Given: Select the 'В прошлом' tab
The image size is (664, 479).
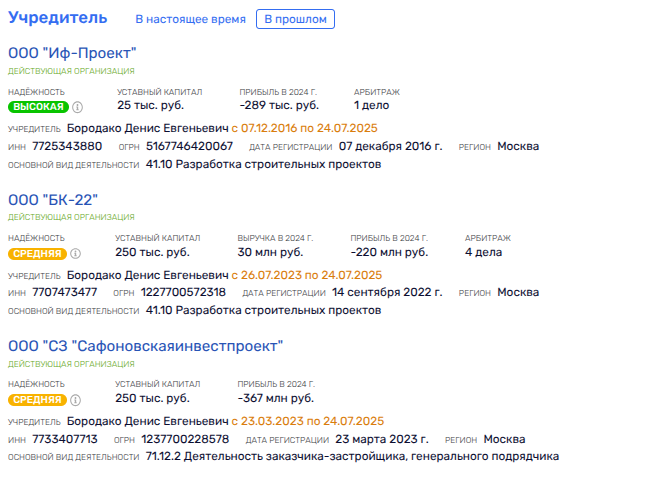Looking at the screenshot, I should pos(295,19).
